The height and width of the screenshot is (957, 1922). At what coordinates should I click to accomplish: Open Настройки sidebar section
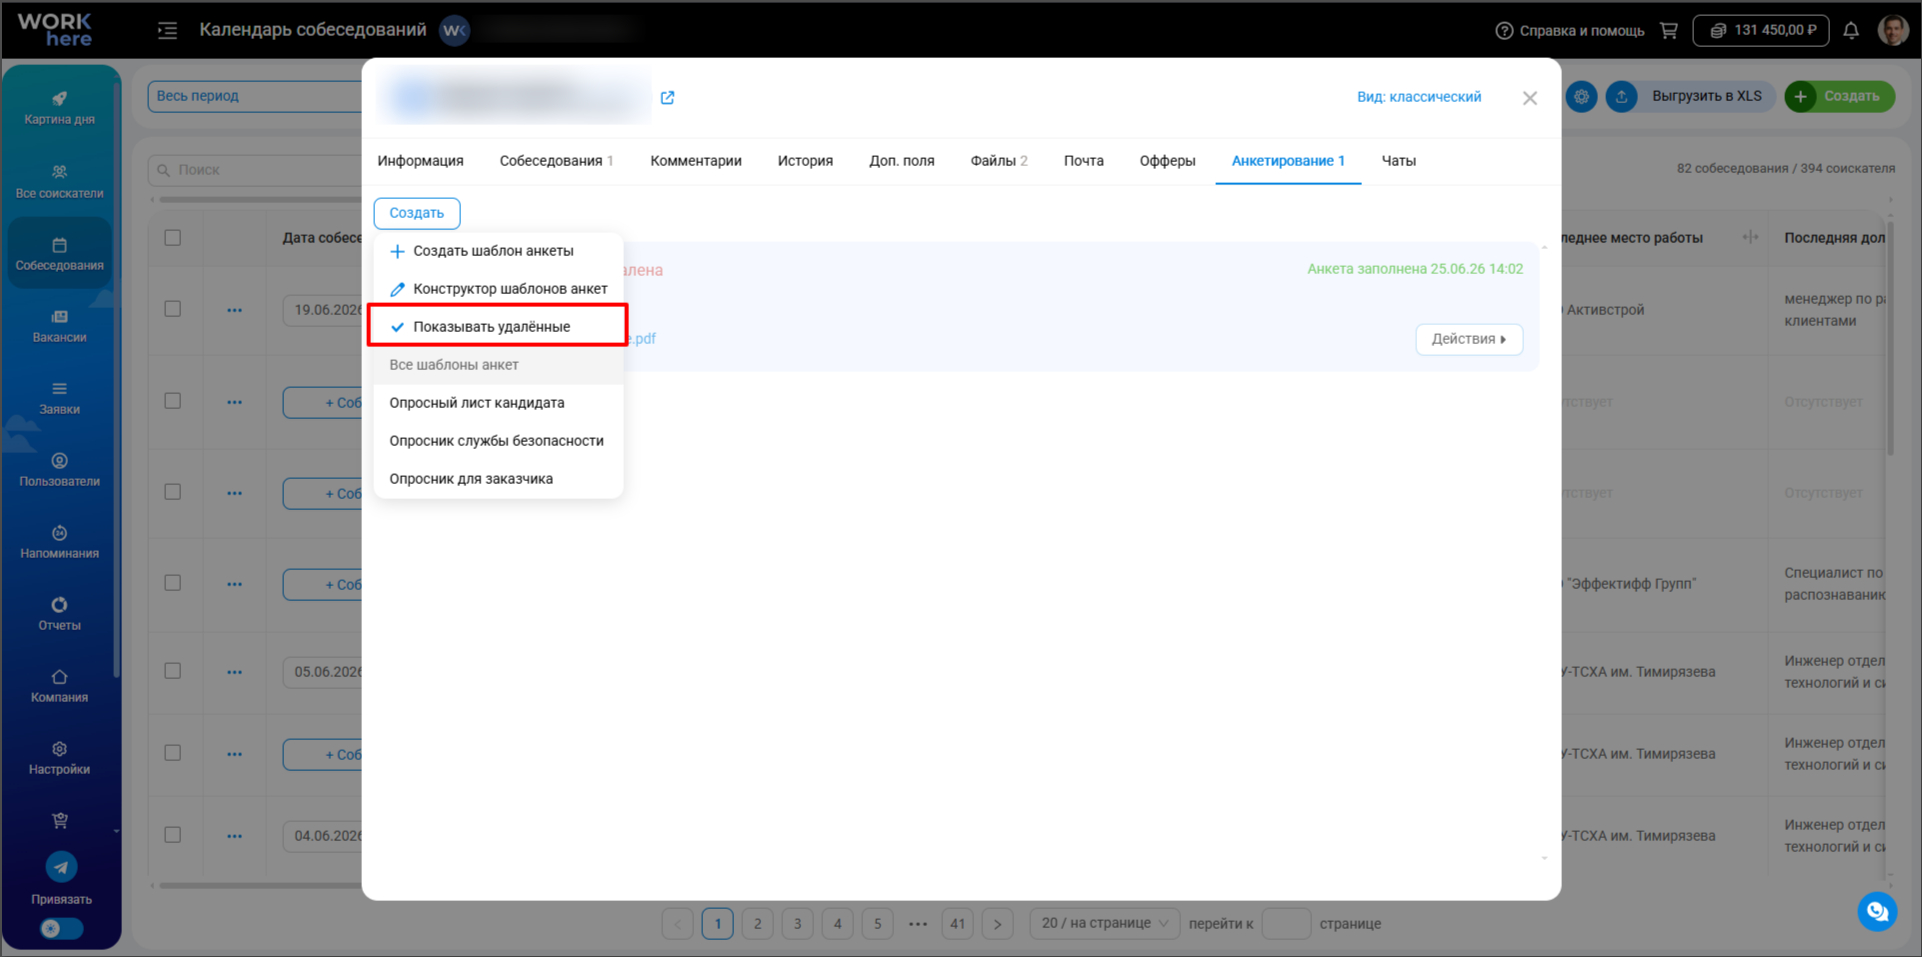60,758
